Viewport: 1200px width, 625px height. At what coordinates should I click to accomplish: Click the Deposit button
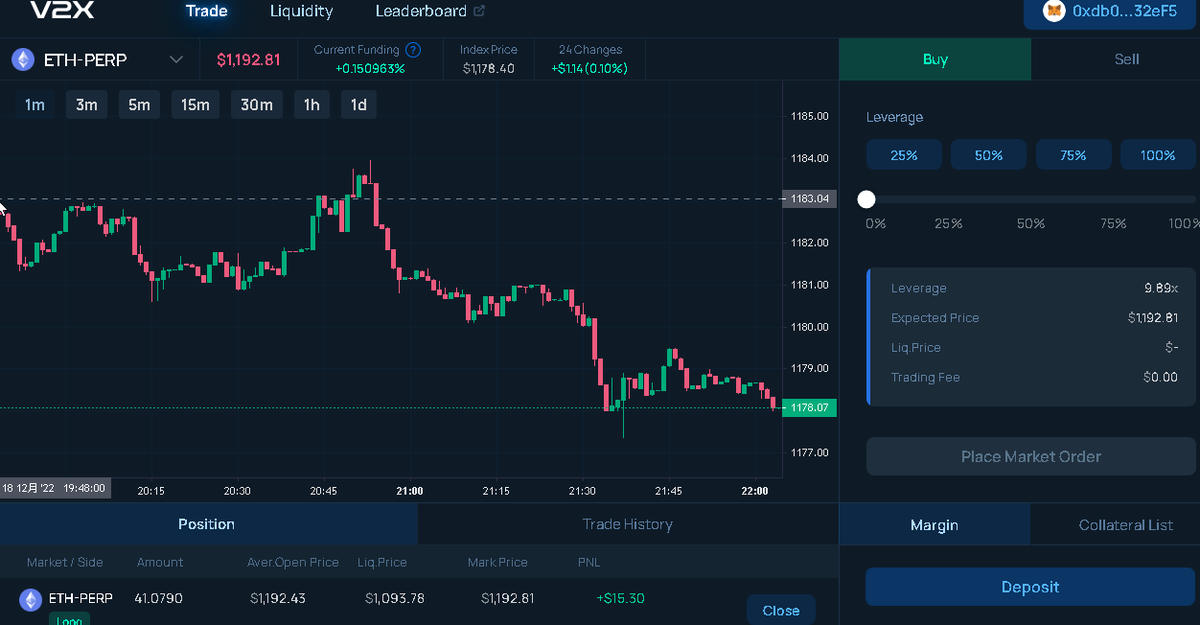[1030, 587]
